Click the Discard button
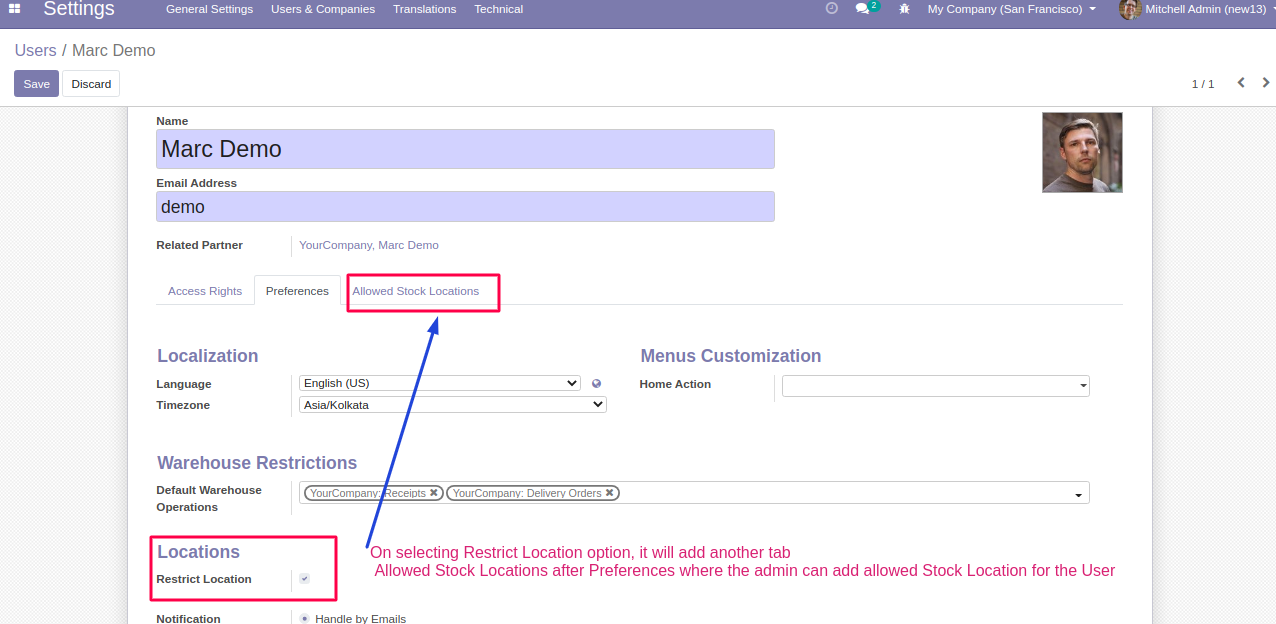1276x624 pixels. [x=91, y=84]
